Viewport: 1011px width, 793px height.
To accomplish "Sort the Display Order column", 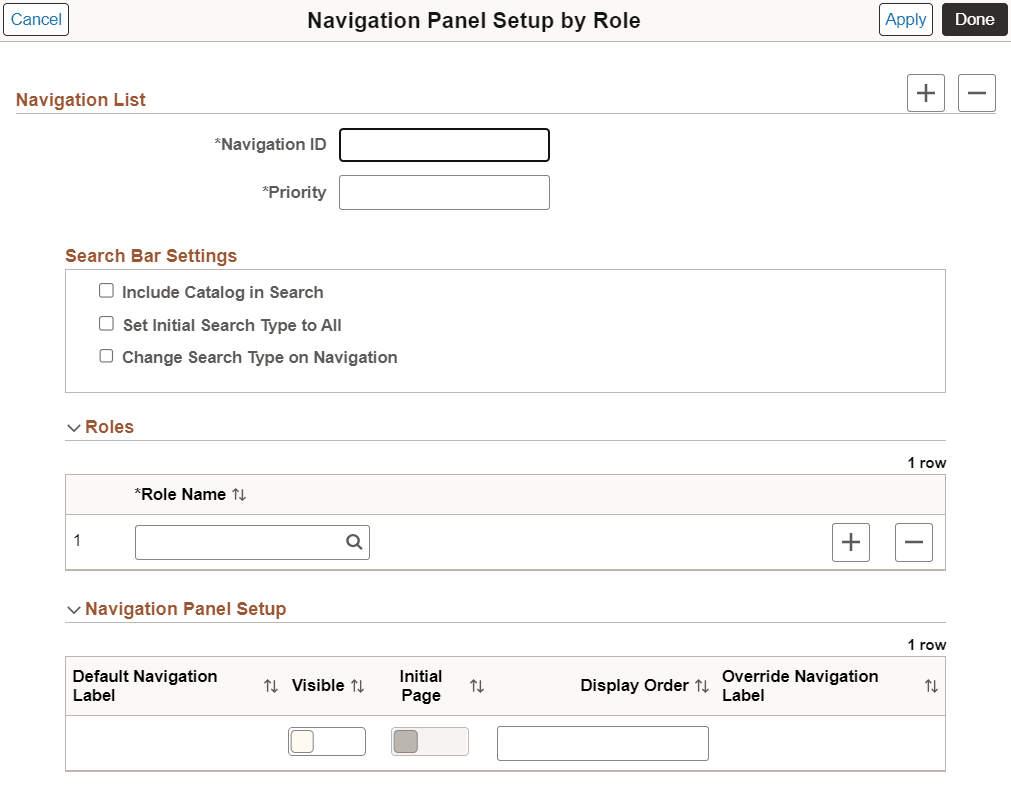I will 703,686.
